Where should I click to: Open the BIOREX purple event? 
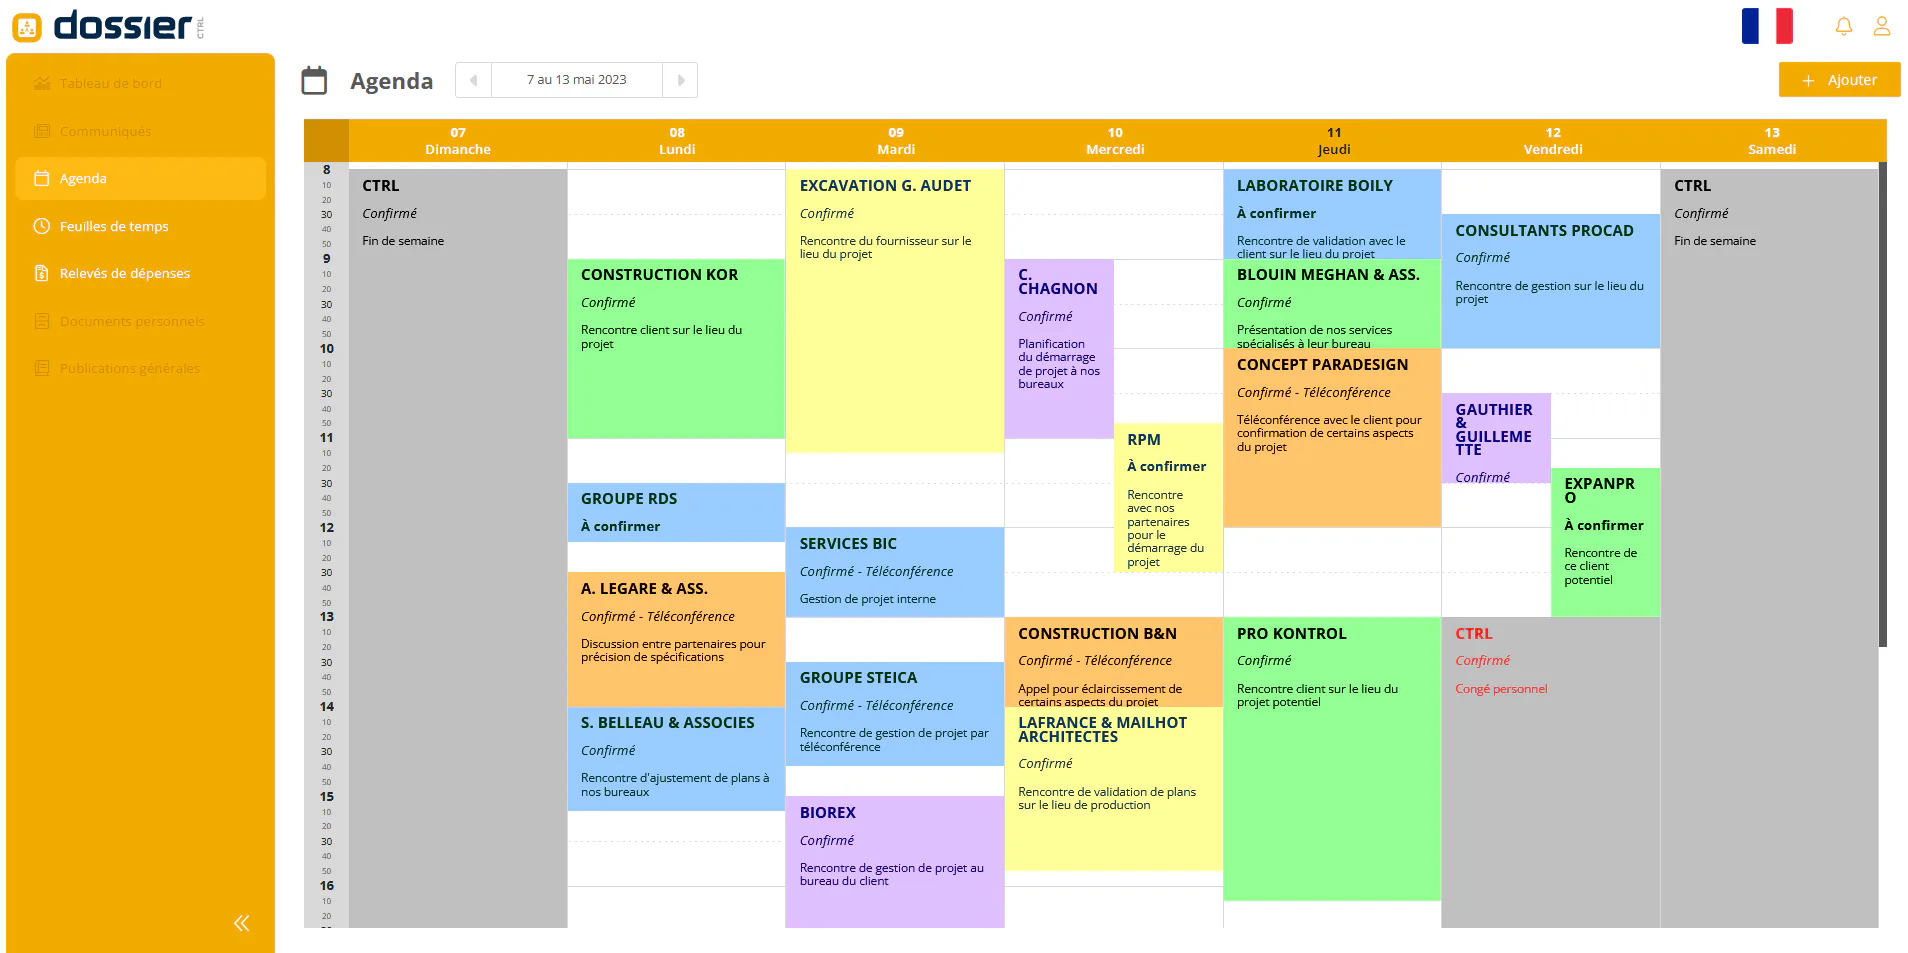(895, 862)
